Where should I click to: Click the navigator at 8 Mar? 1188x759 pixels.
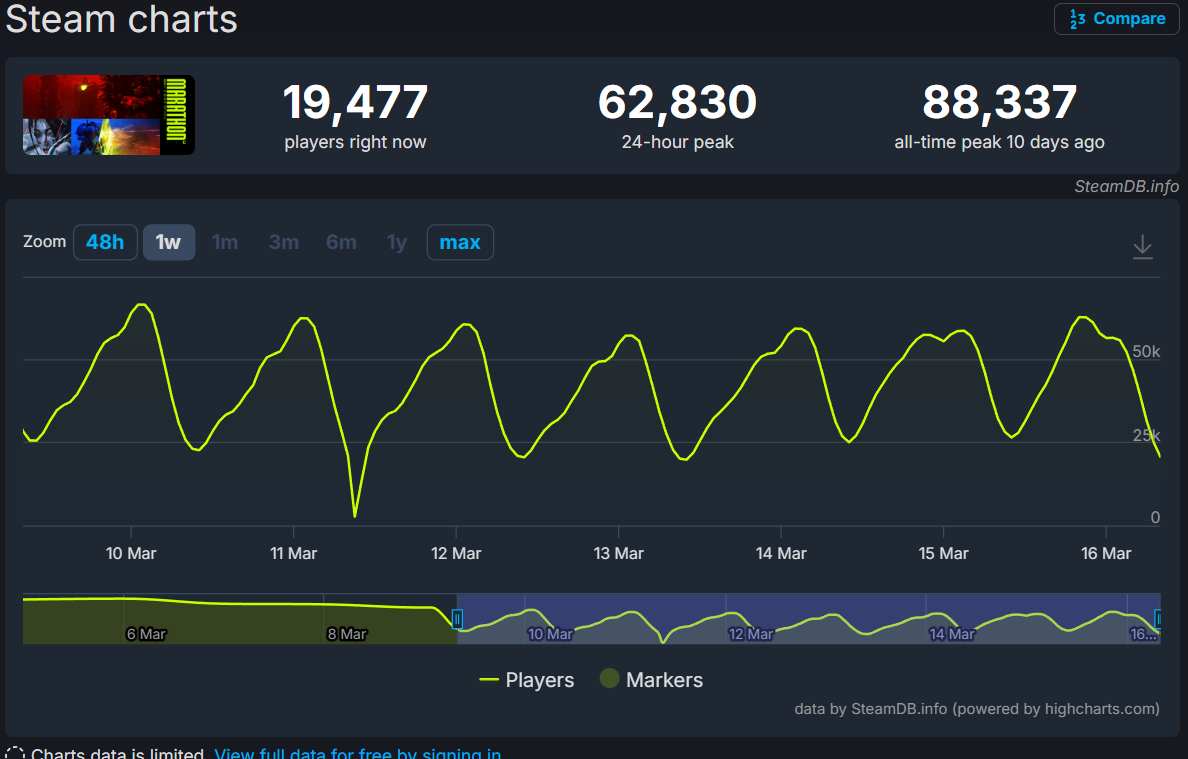[347, 634]
